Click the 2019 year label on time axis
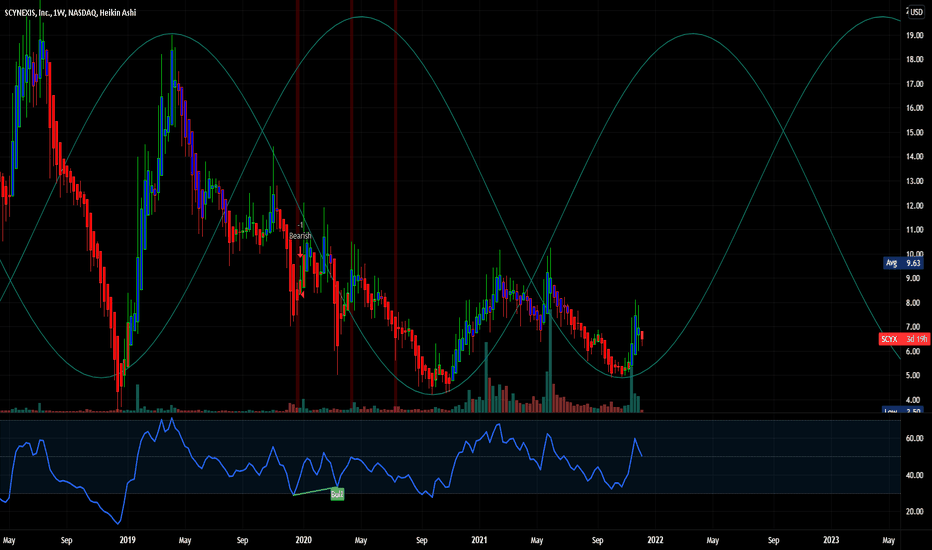The height and width of the screenshot is (550, 932). (127, 540)
